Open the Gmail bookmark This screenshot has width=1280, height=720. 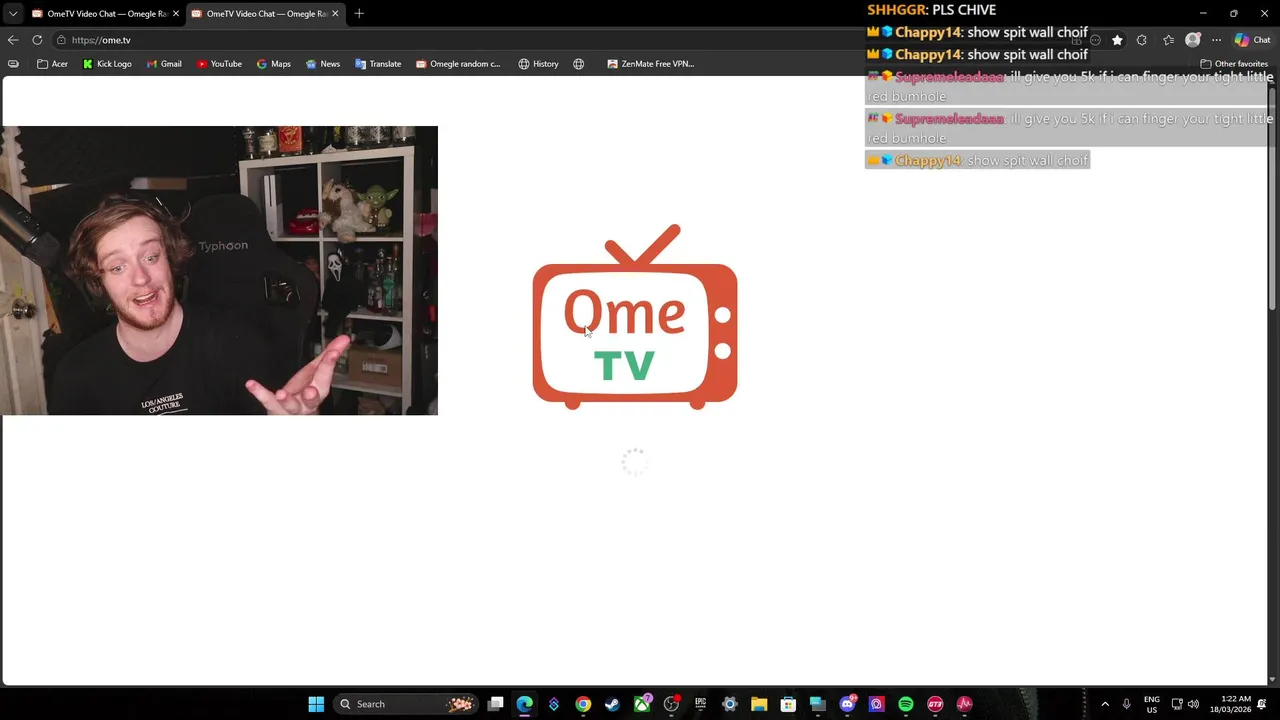(164, 64)
